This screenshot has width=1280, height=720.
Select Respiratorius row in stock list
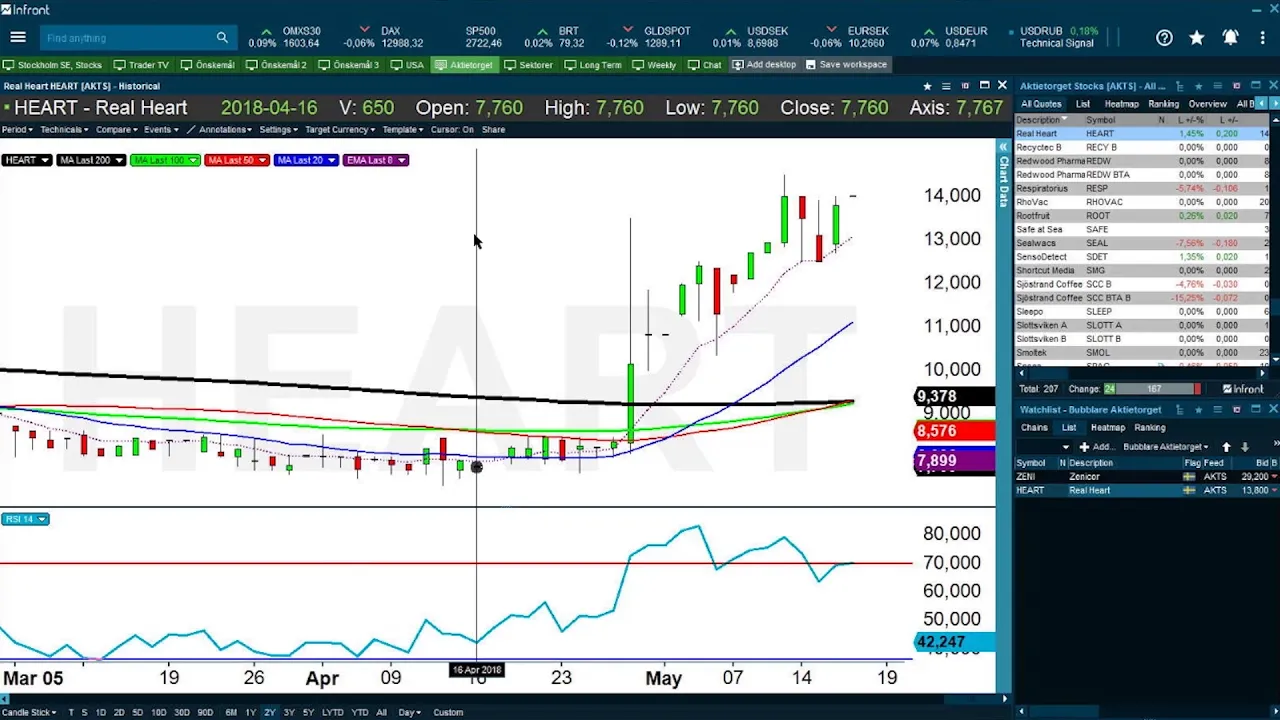[1142, 188]
